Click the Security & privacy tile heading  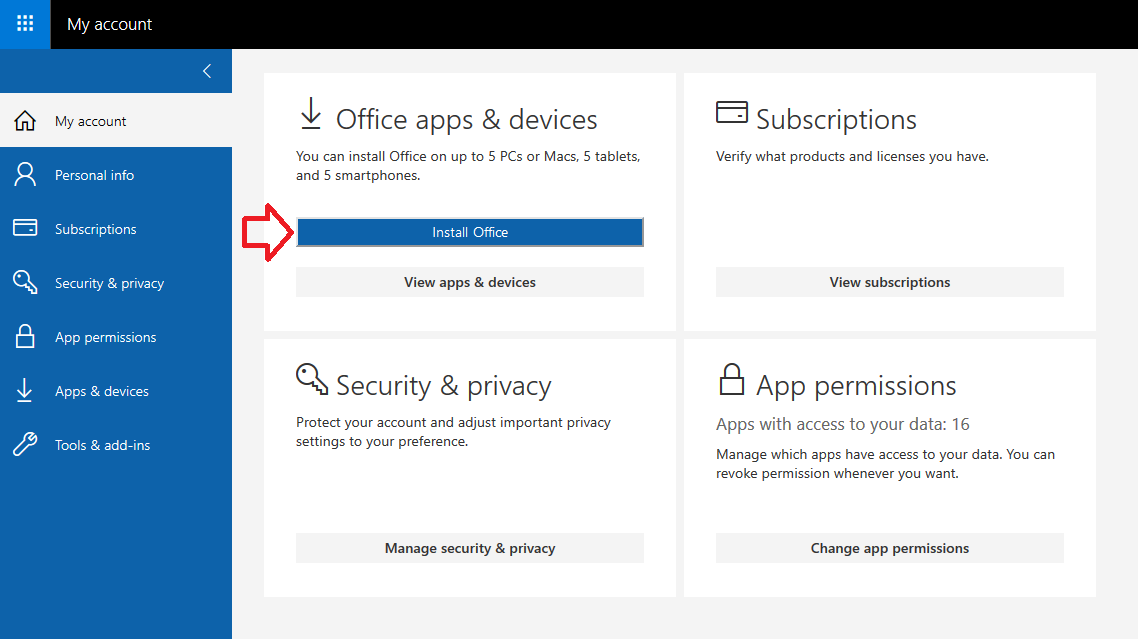[443, 386]
